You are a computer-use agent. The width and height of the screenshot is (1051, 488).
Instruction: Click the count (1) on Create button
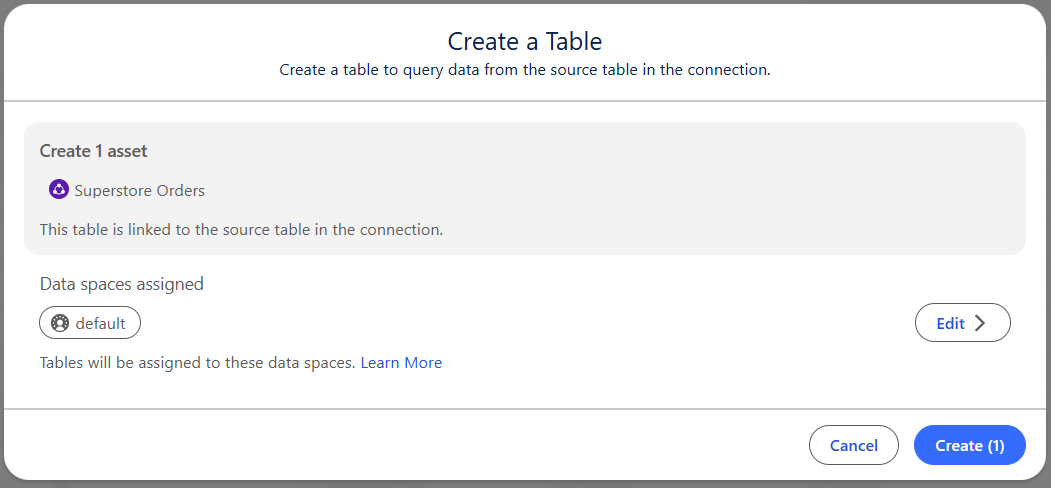pos(995,446)
